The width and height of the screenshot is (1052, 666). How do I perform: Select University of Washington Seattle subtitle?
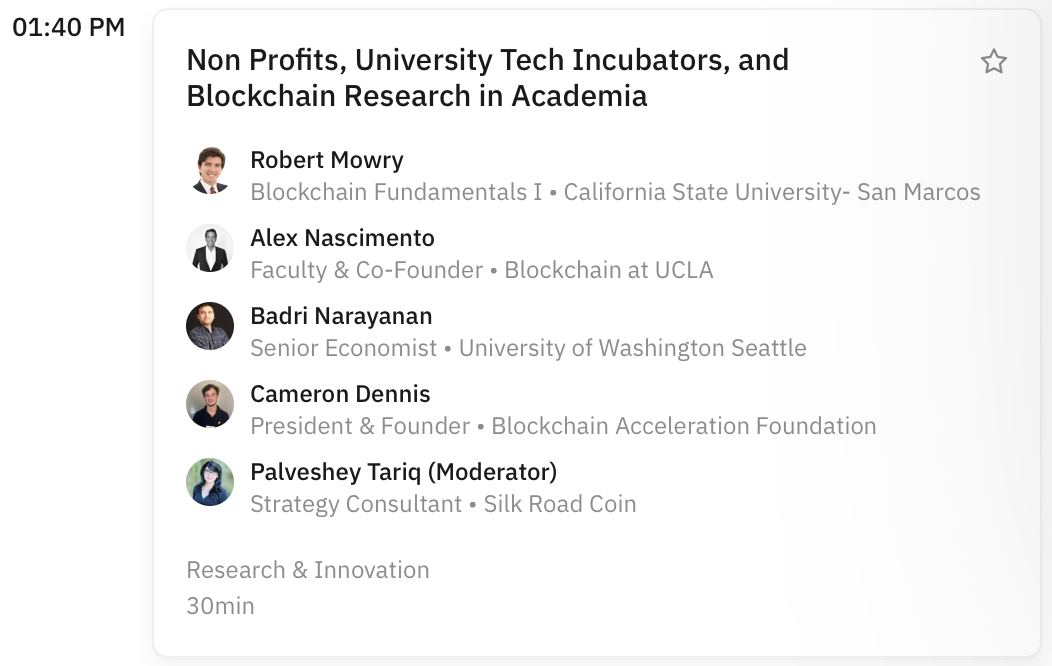coord(632,348)
